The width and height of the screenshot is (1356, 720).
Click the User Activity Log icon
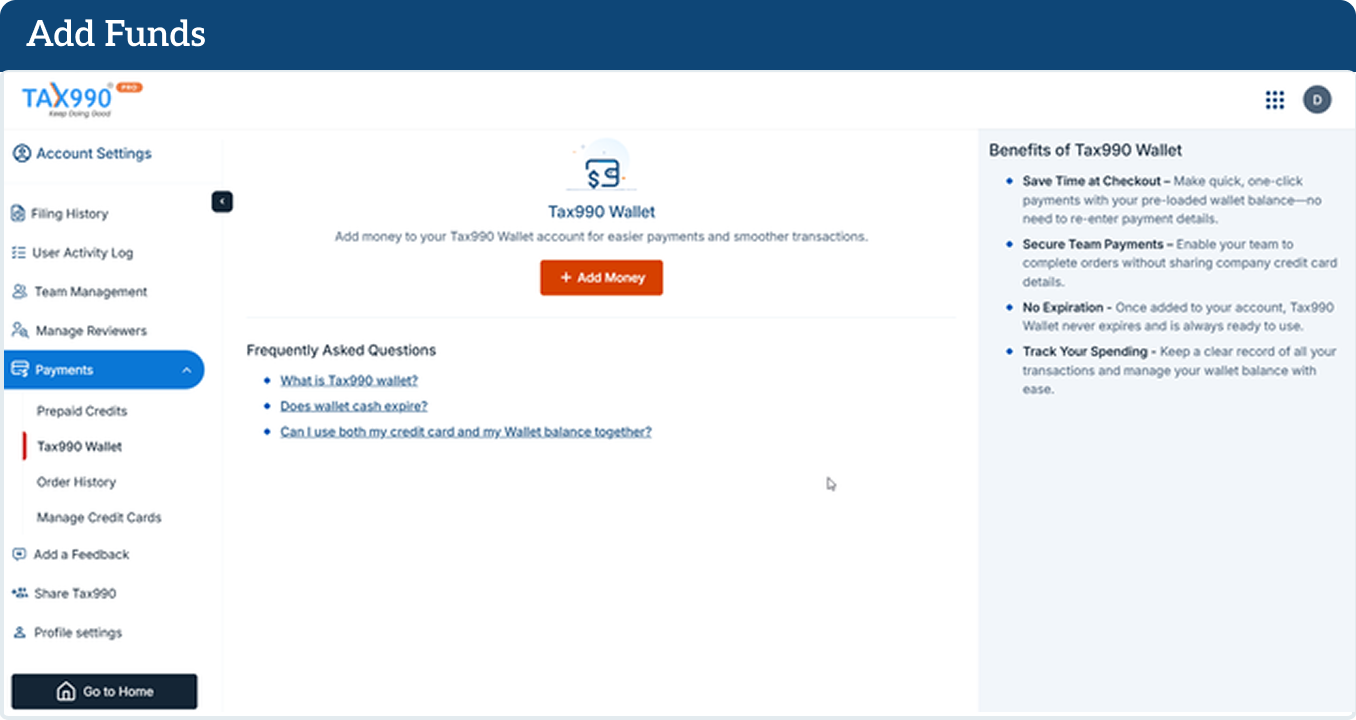point(18,253)
